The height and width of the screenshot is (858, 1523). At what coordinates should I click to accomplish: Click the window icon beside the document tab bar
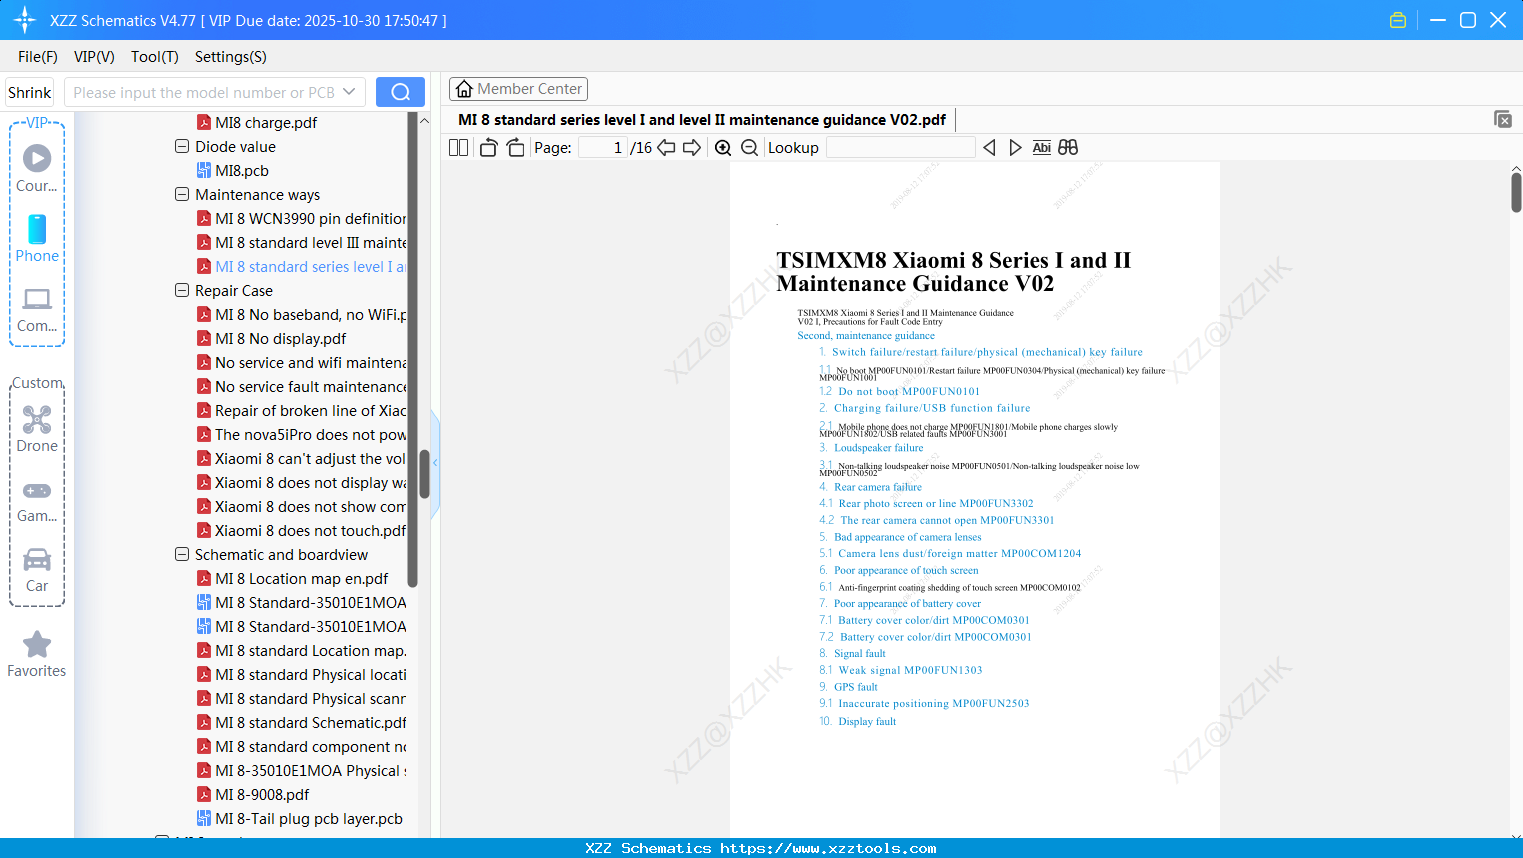pos(1502,119)
